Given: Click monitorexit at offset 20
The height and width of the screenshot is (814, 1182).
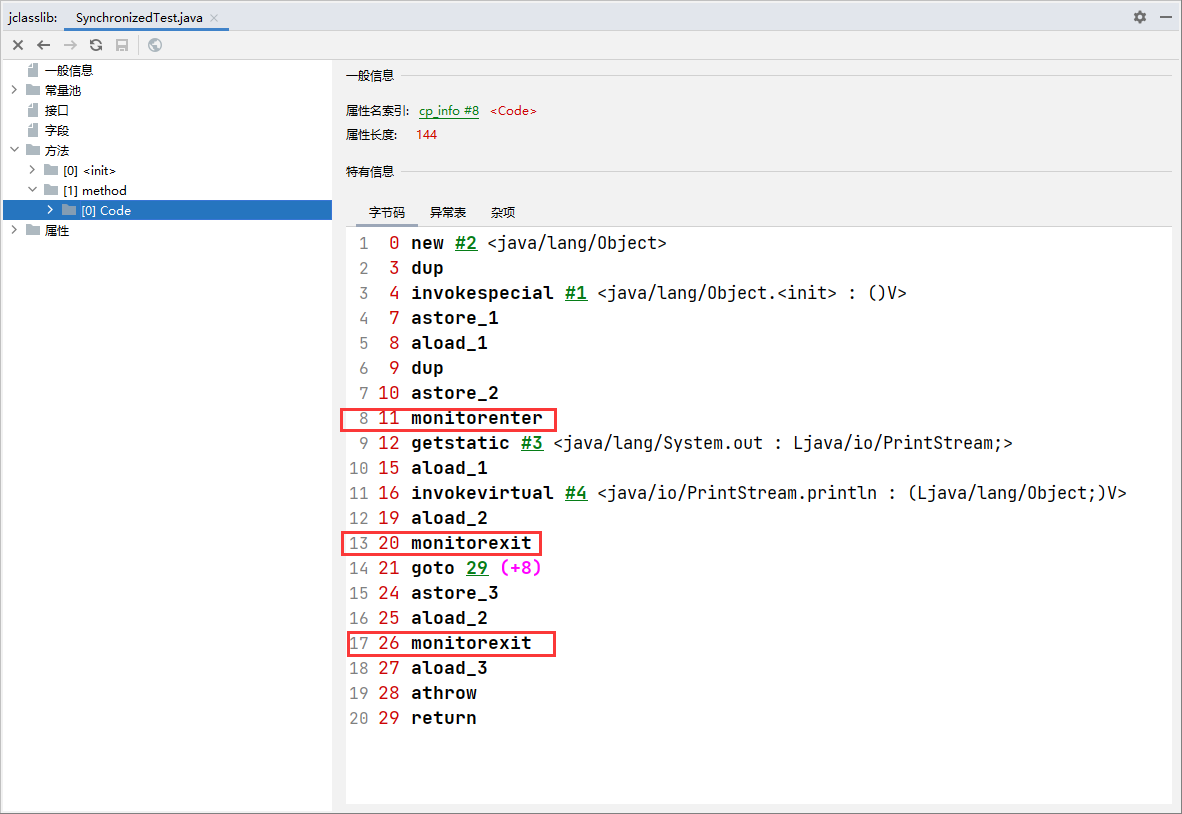Looking at the screenshot, I should click(x=471, y=543).
